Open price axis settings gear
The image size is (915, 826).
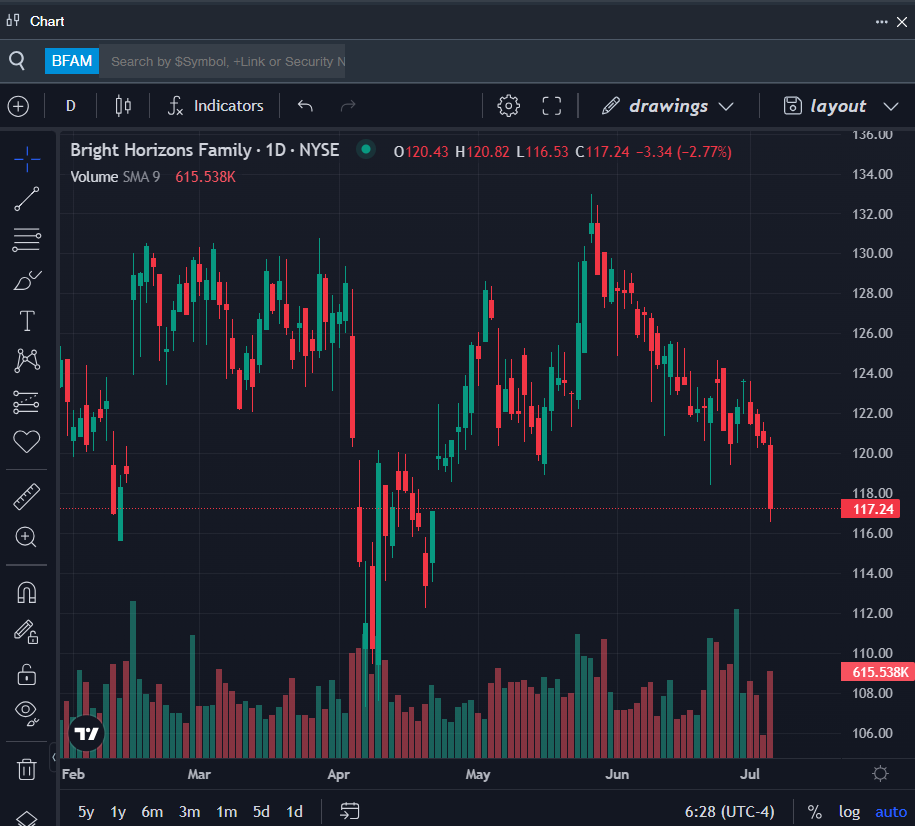point(880,773)
